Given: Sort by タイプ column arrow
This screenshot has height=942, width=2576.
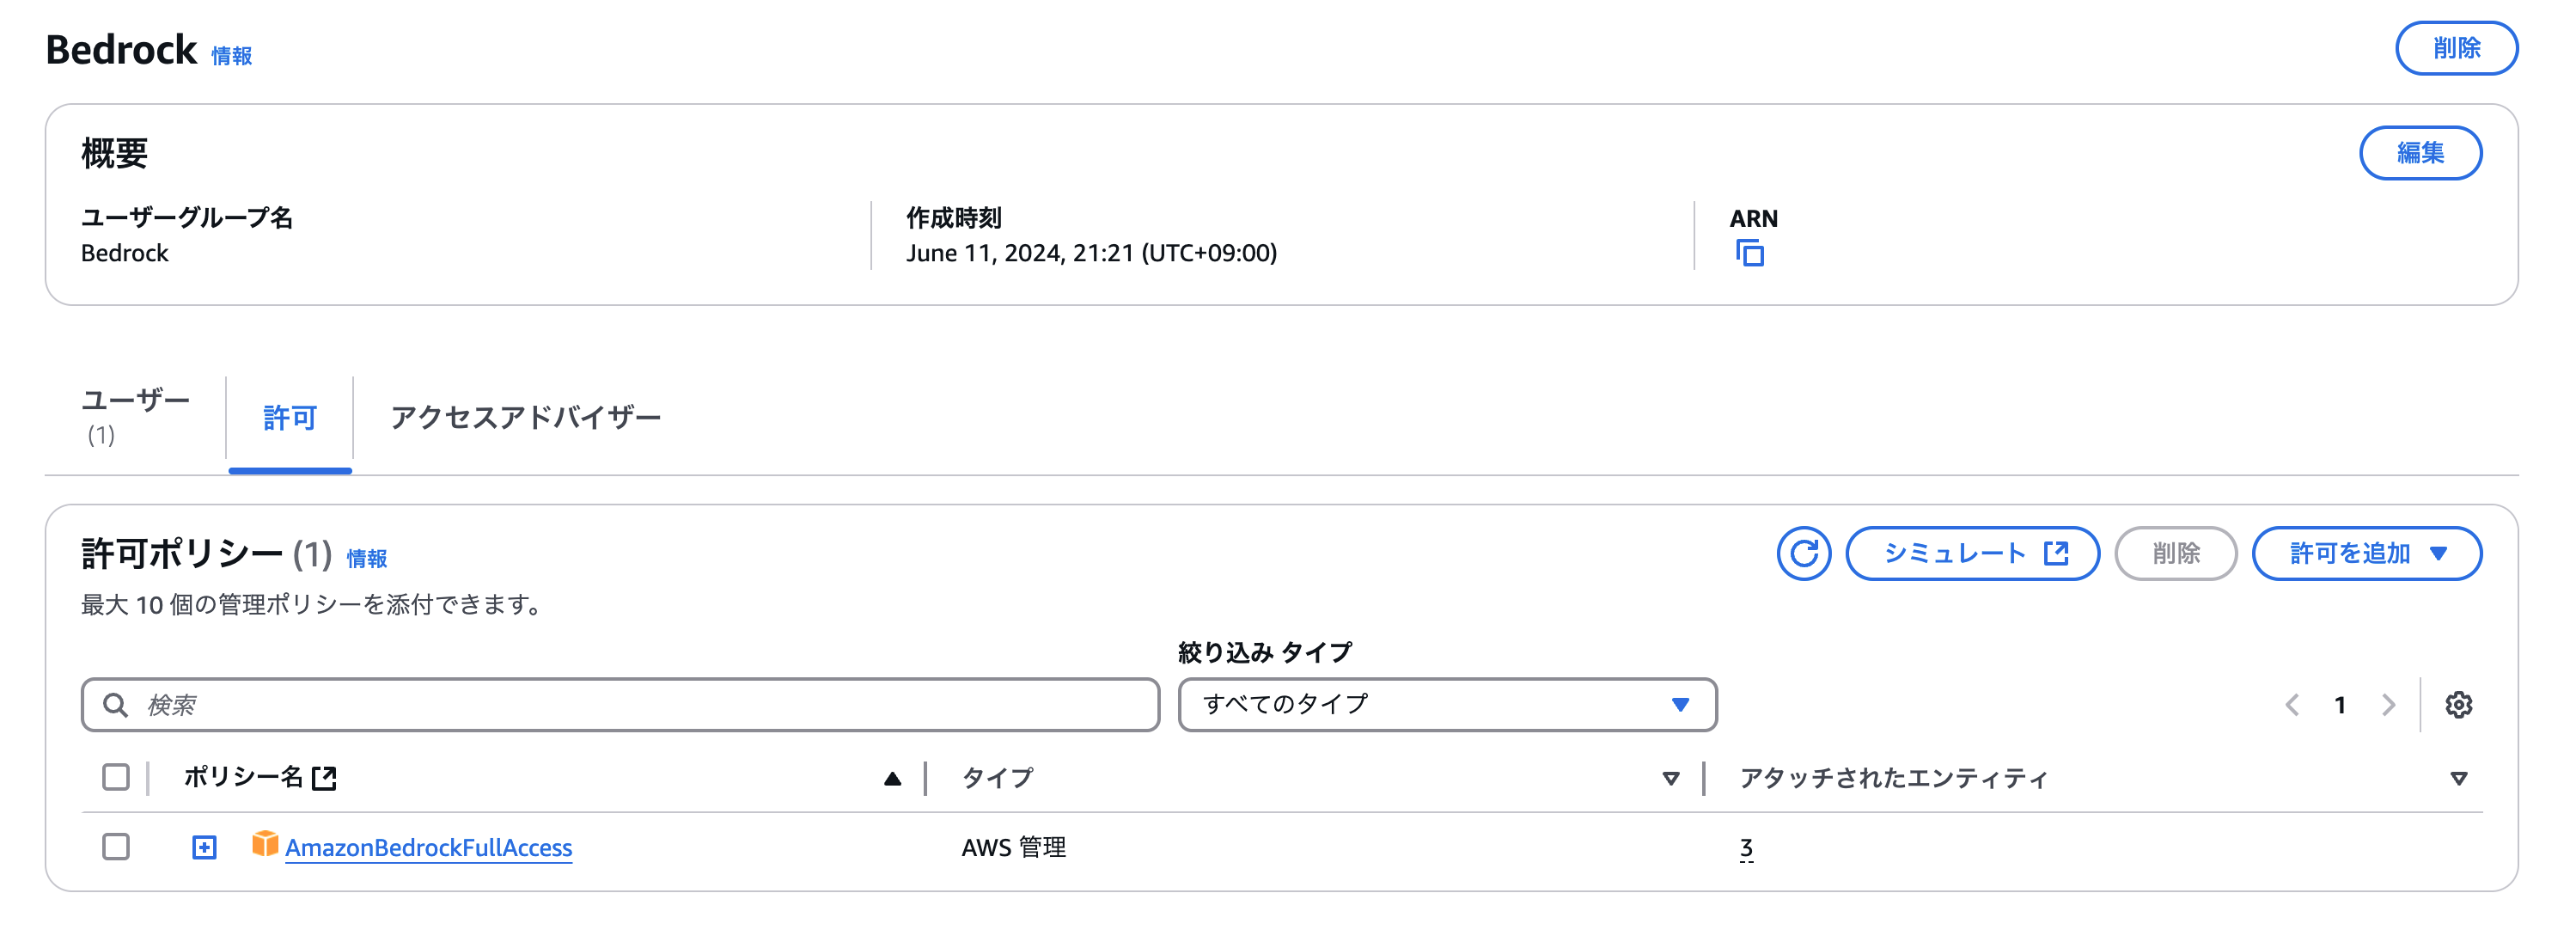Looking at the screenshot, I should point(1670,778).
